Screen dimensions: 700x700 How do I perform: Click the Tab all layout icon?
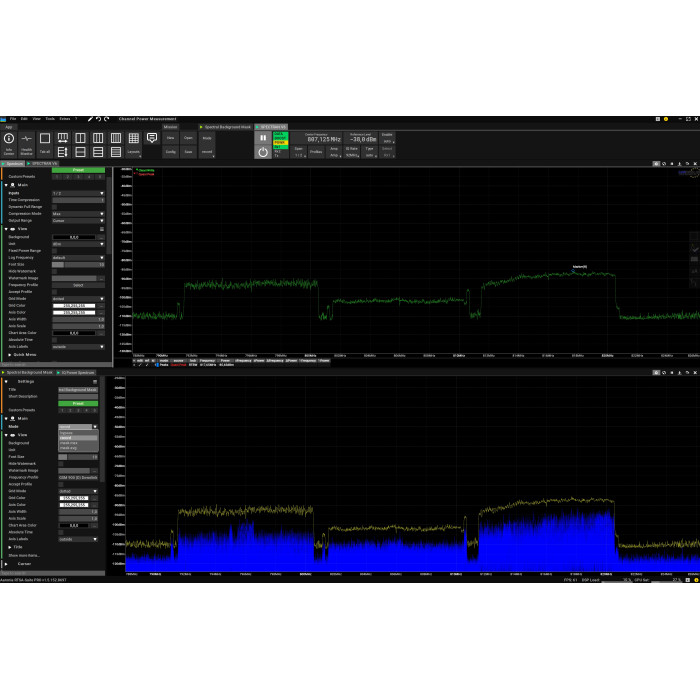click(45, 142)
